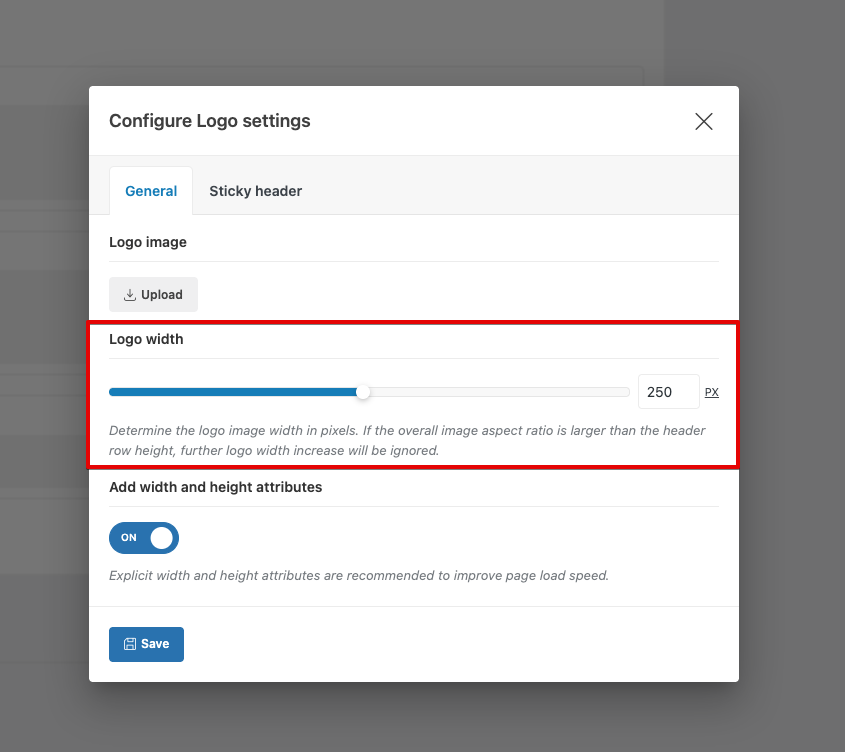Image resolution: width=845 pixels, height=752 pixels.
Task: Click the logo width help description
Action: (x=407, y=440)
